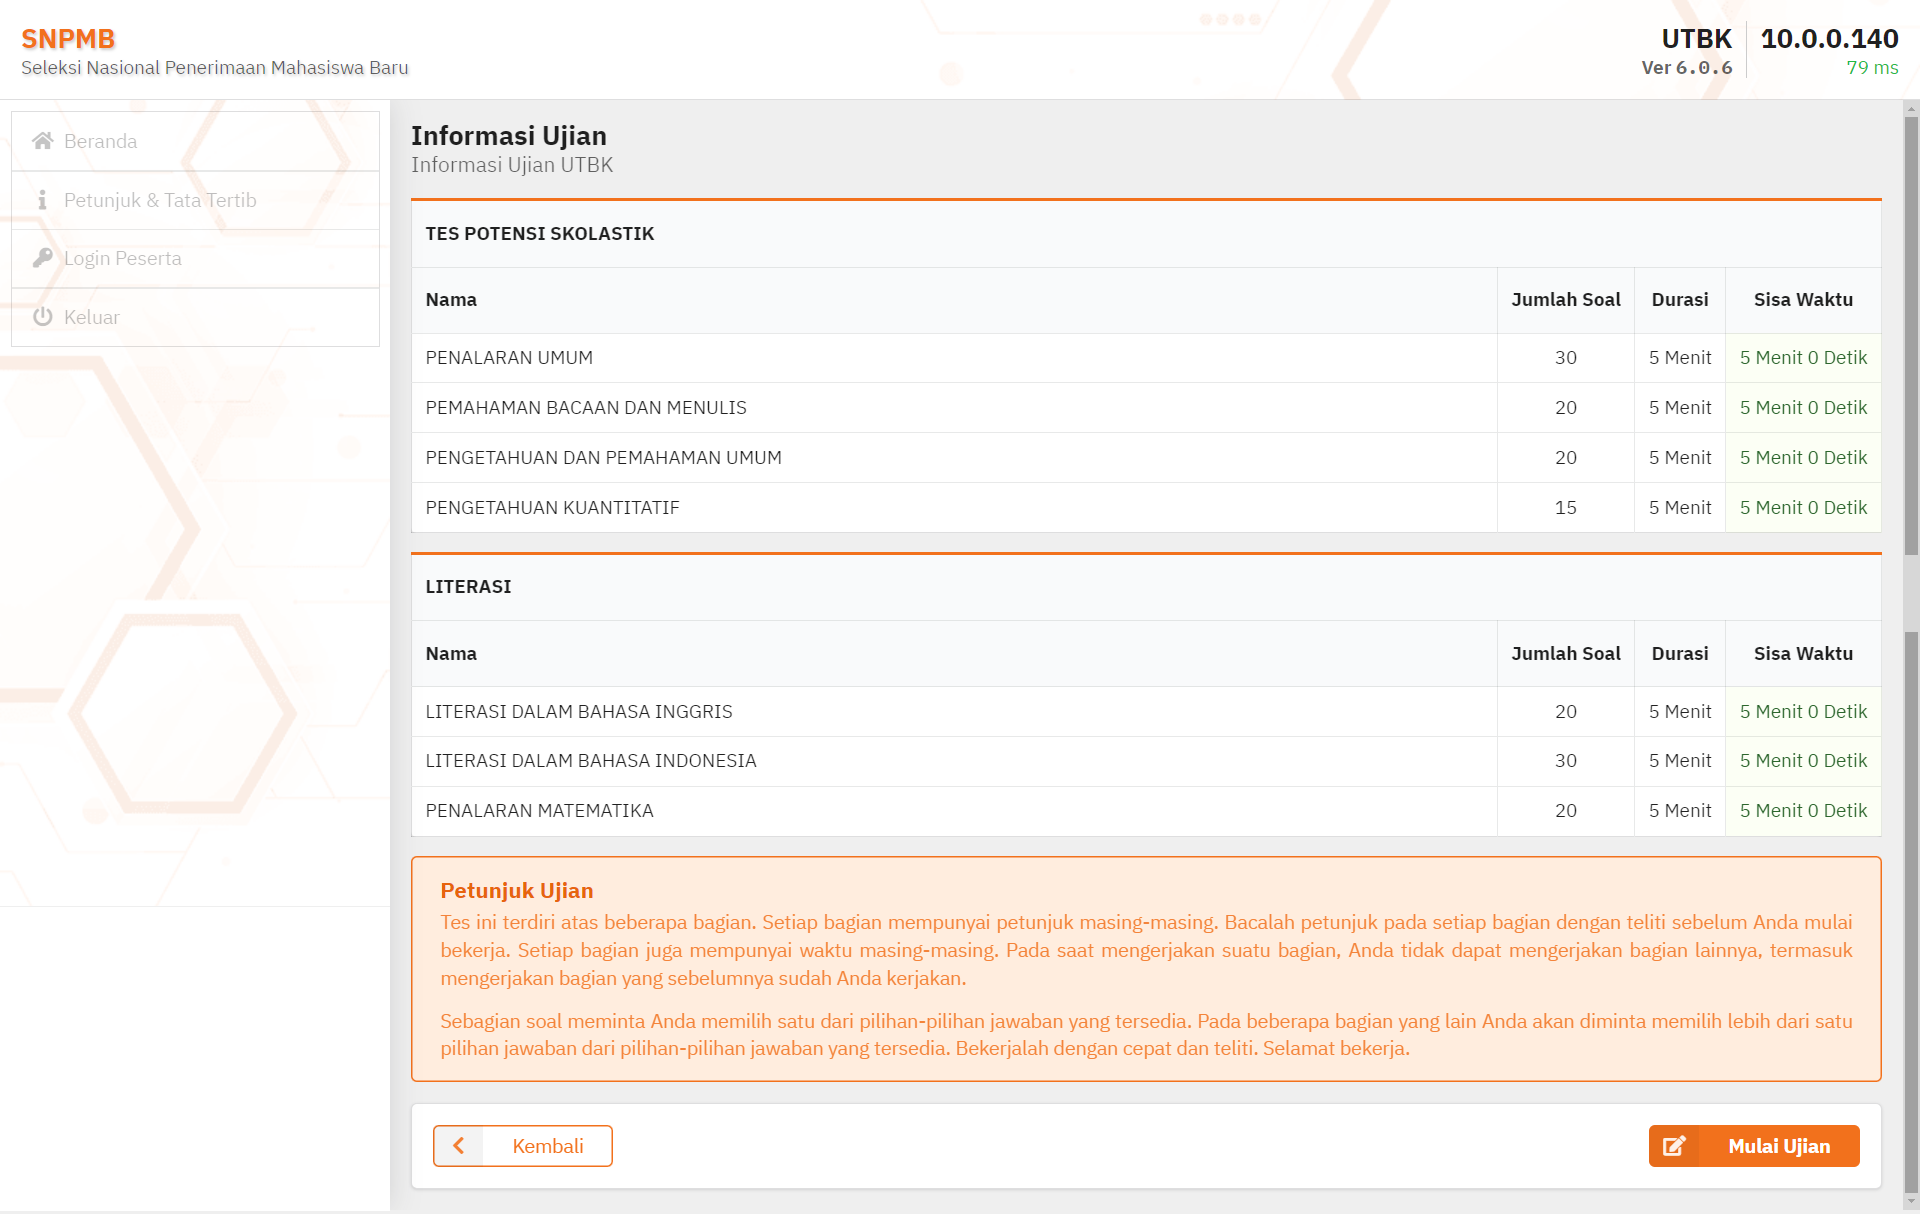Click the Beranda home icon
1920x1214 pixels.
(x=42, y=141)
